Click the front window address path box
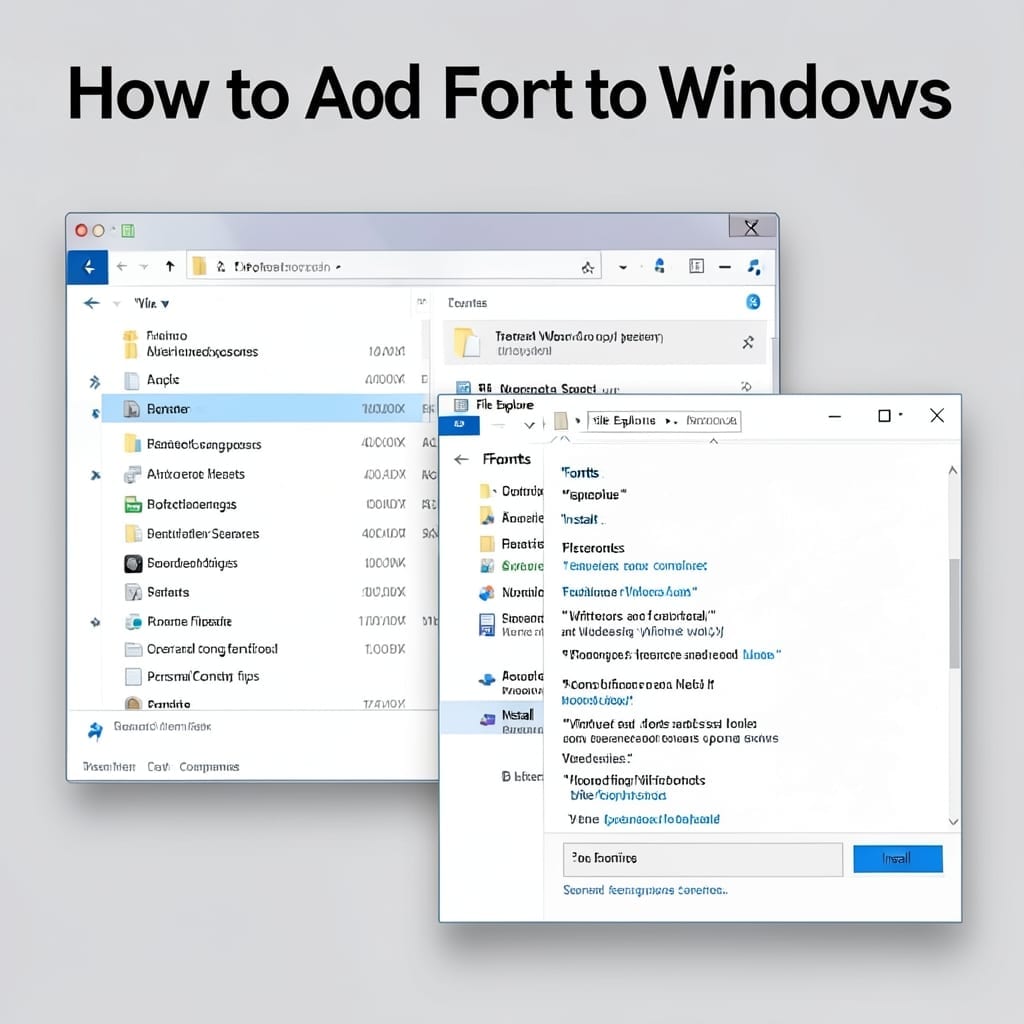 [664, 421]
